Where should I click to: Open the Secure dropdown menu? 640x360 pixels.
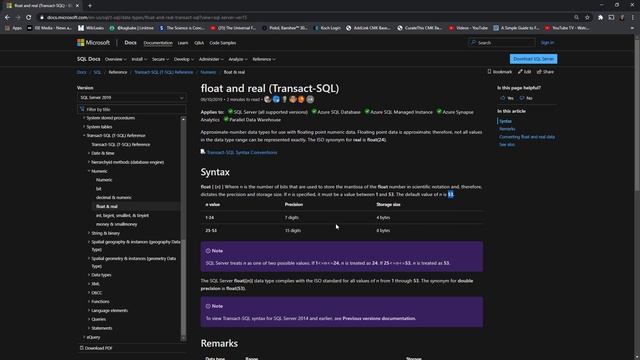point(160,59)
